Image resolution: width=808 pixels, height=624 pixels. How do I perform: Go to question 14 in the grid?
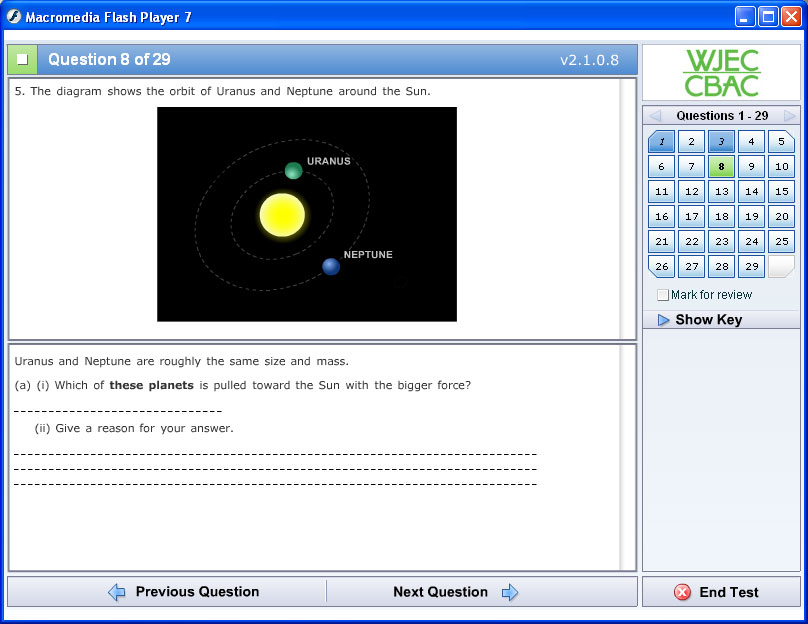click(x=751, y=192)
